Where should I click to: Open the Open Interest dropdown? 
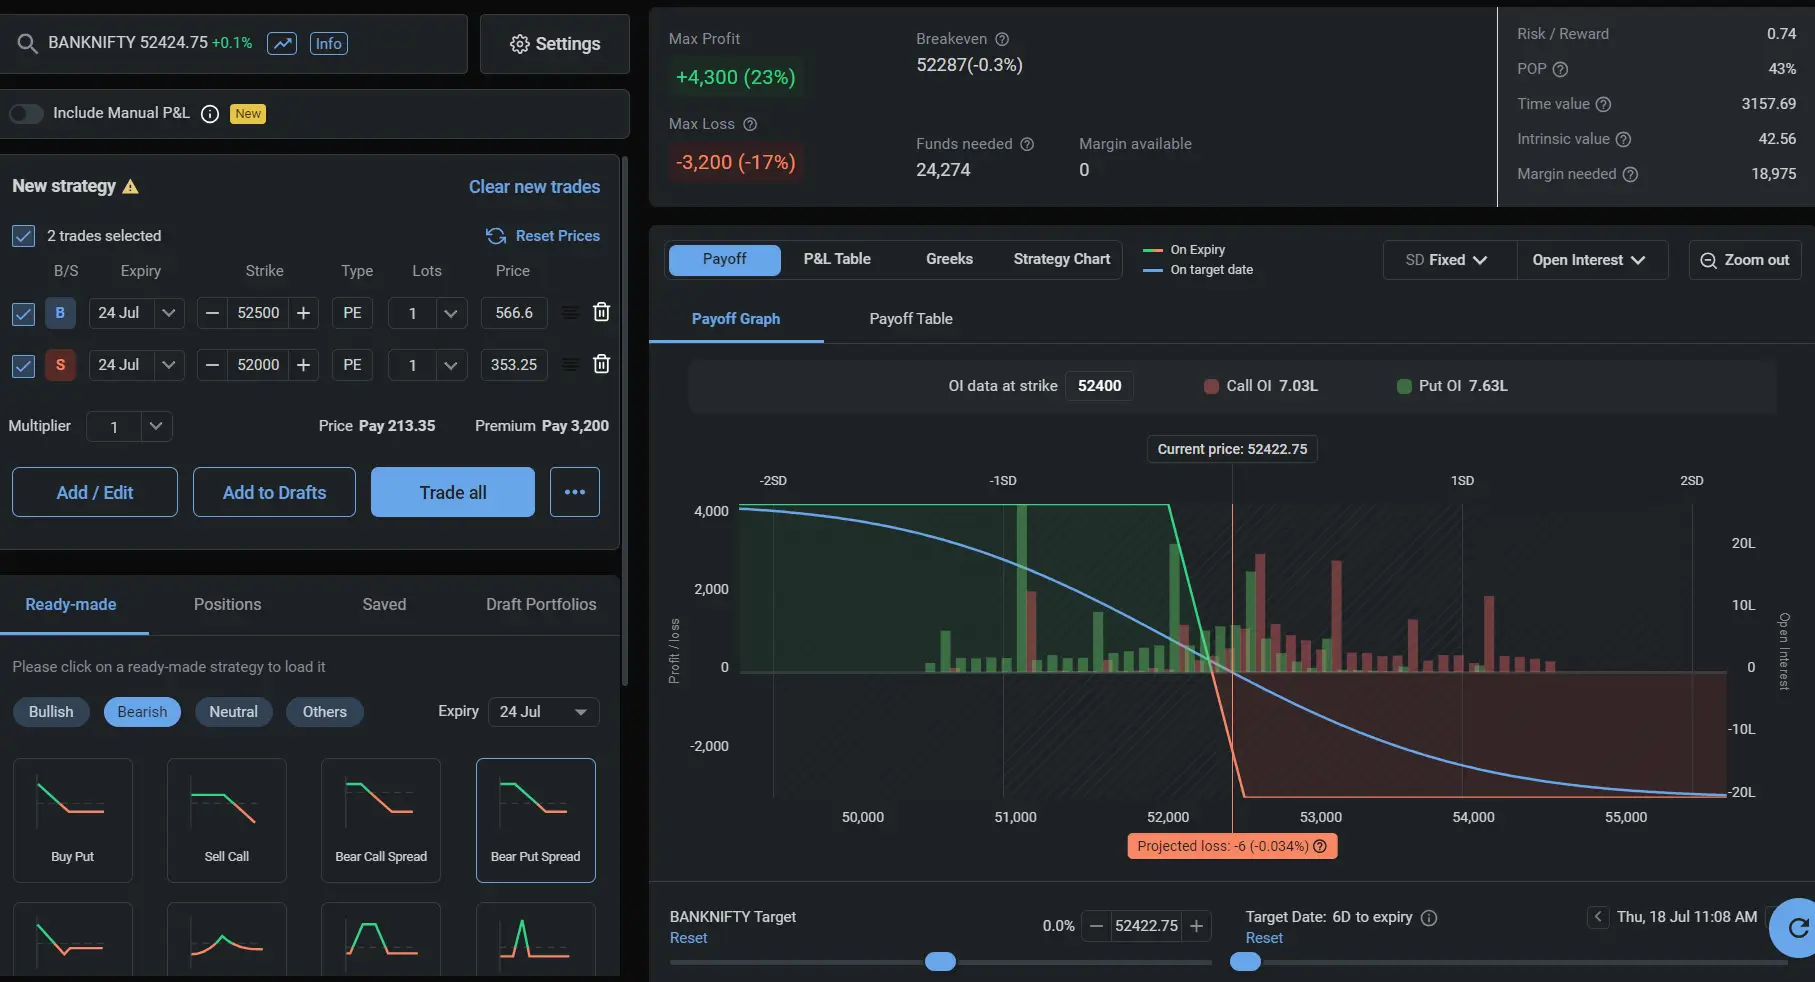click(x=1592, y=260)
